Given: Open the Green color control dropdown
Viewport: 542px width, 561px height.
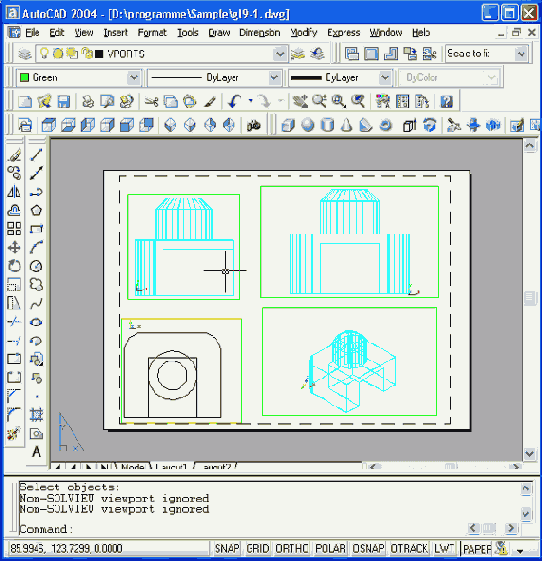Looking at the screenshot, I should (x=134, y=78).
